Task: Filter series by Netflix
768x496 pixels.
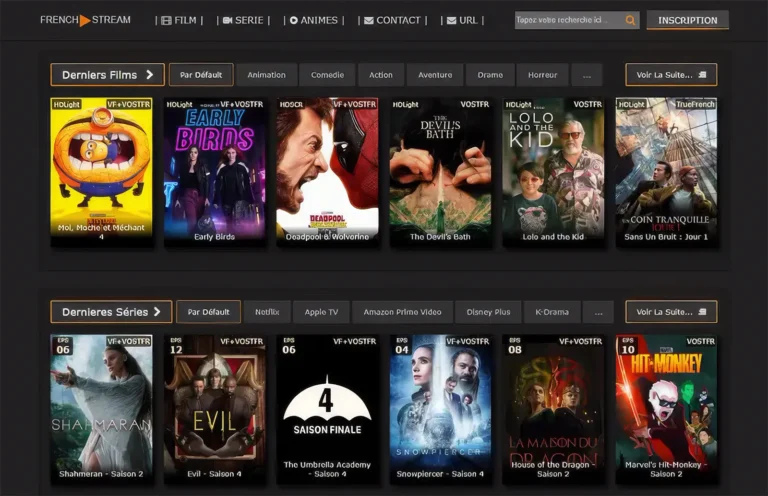Action: (x=267, y=312)
